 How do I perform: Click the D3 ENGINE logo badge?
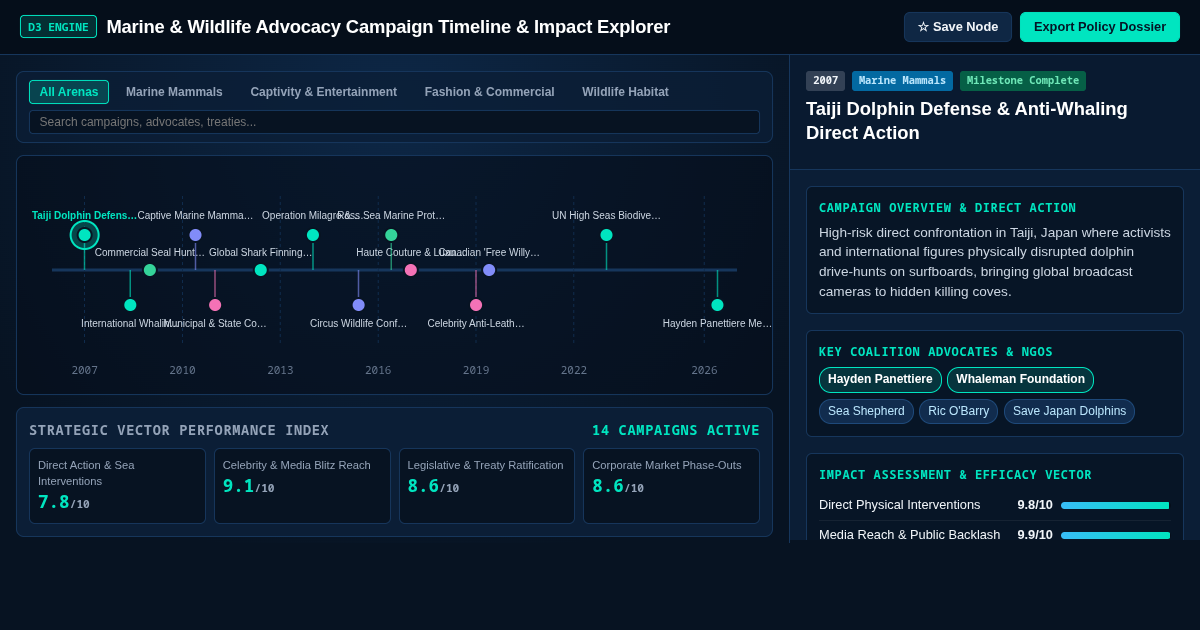coord(58,27)
